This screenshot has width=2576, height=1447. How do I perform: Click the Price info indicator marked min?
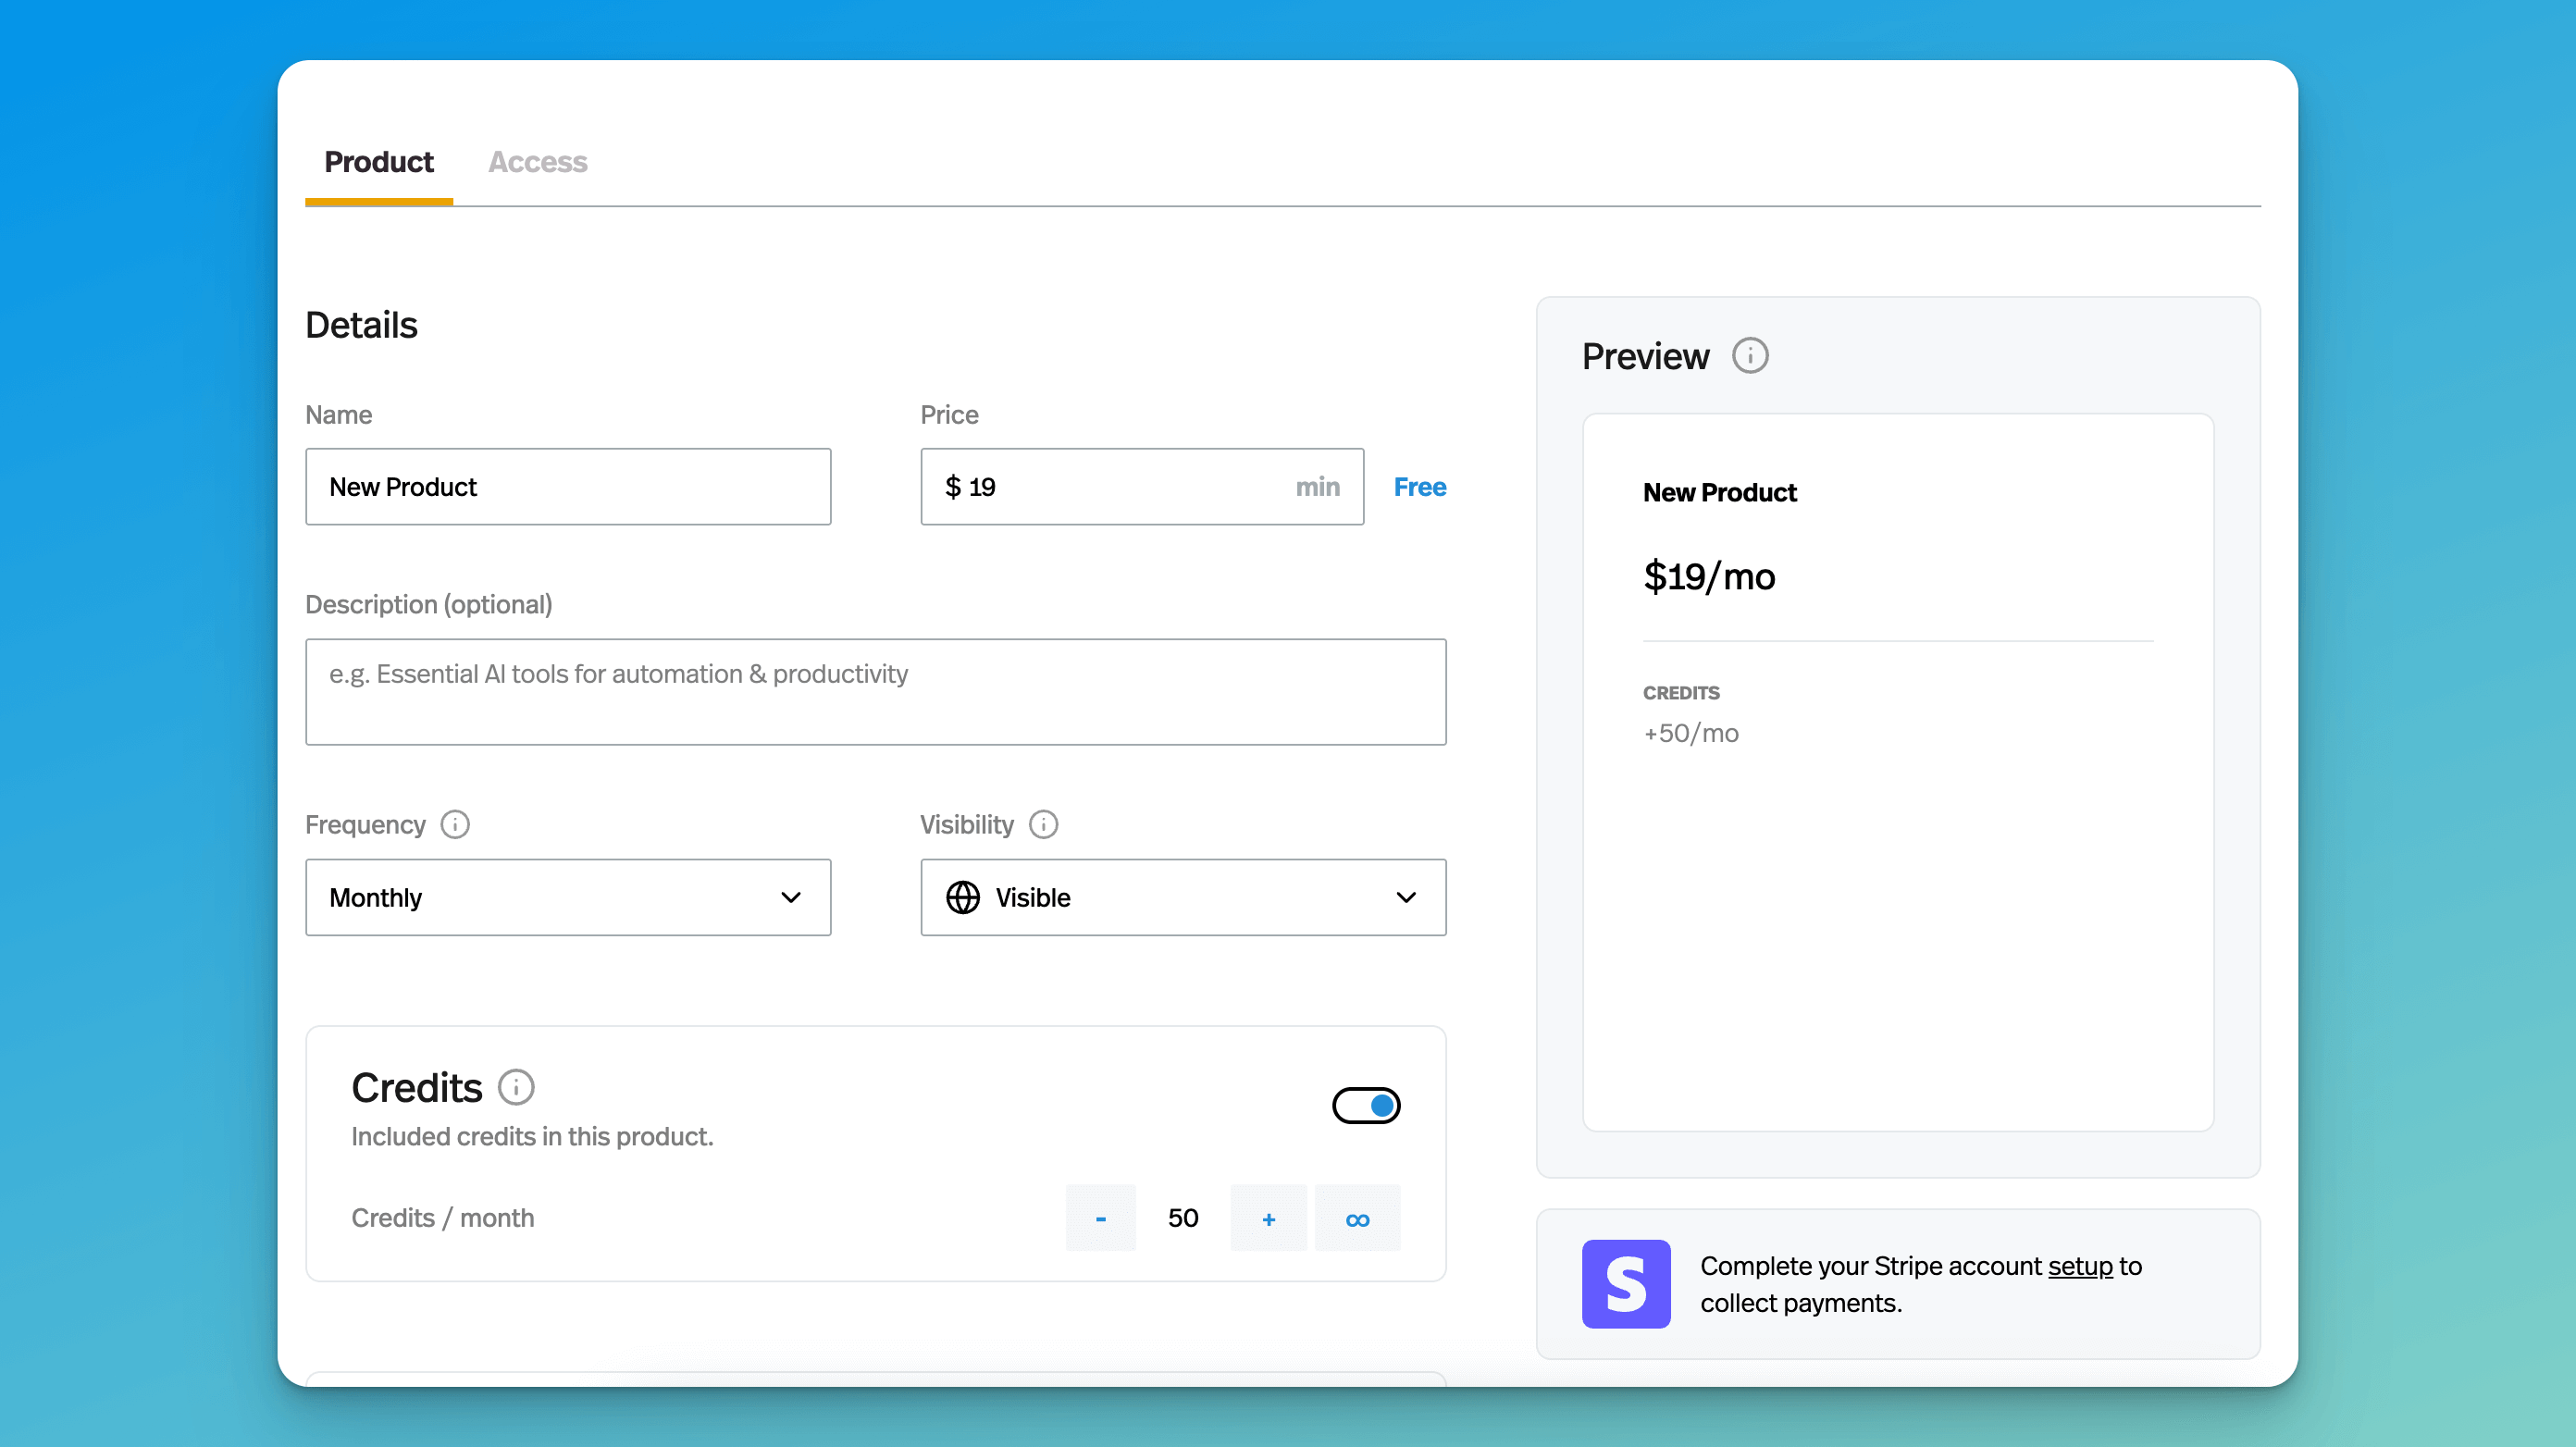(x=1318, y=487)
